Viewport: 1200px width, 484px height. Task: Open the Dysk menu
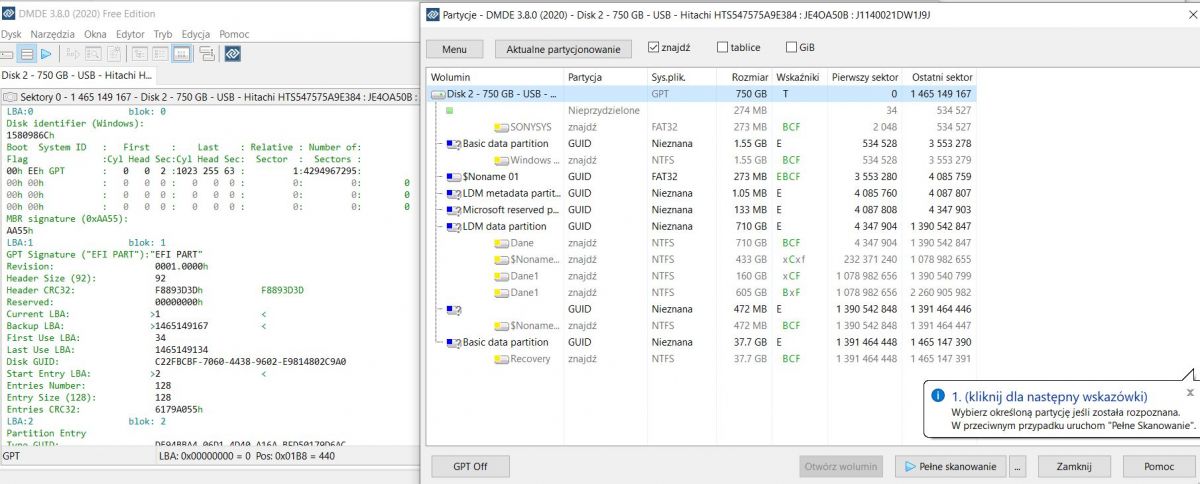pyautogui.click(x=11, y=34)
